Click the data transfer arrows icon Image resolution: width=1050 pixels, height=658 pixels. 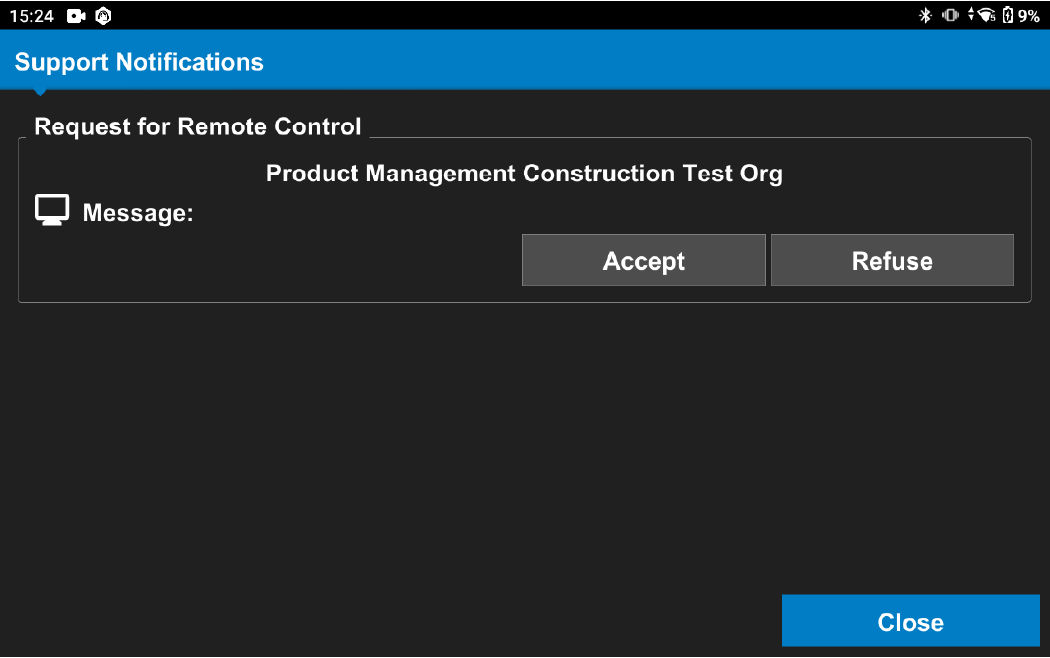971,15
